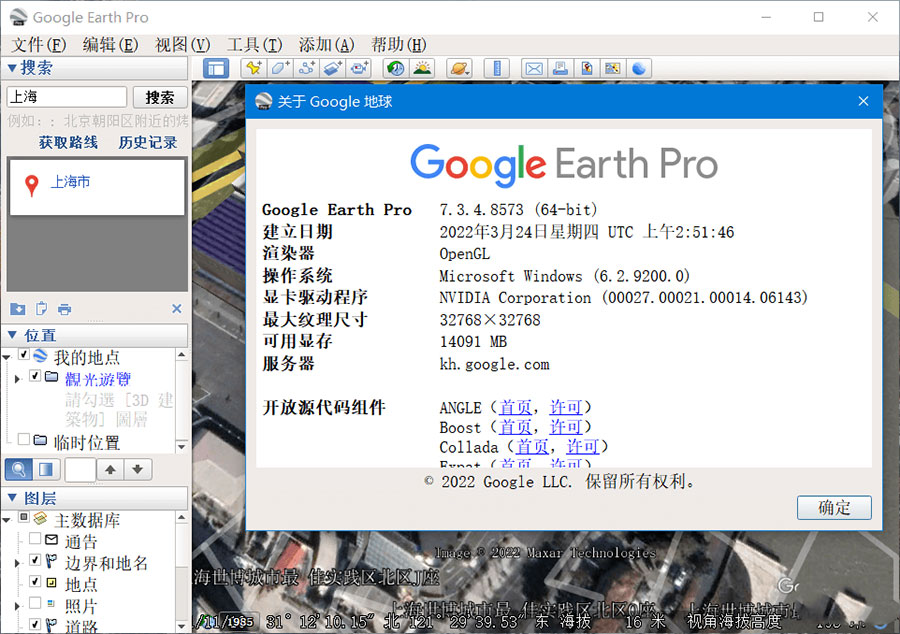Select the Add Path tool
Viewport: 900px width, 634px height.
point(305,67)
